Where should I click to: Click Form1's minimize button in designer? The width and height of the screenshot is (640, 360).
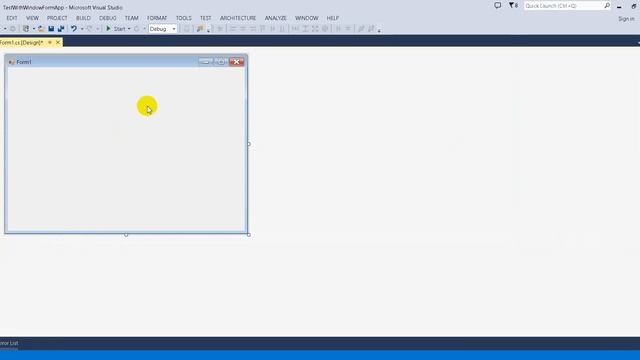[x=206, y=62]
